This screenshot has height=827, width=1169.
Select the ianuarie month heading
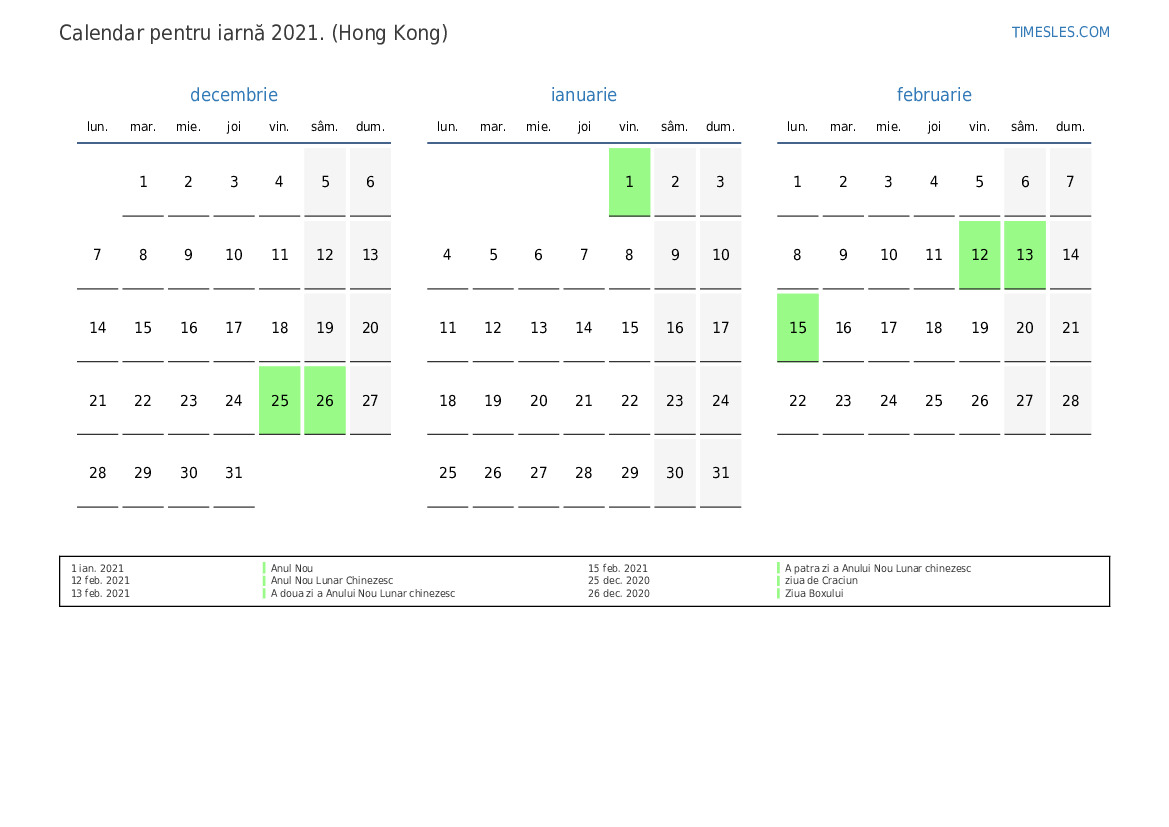point(584,95)
